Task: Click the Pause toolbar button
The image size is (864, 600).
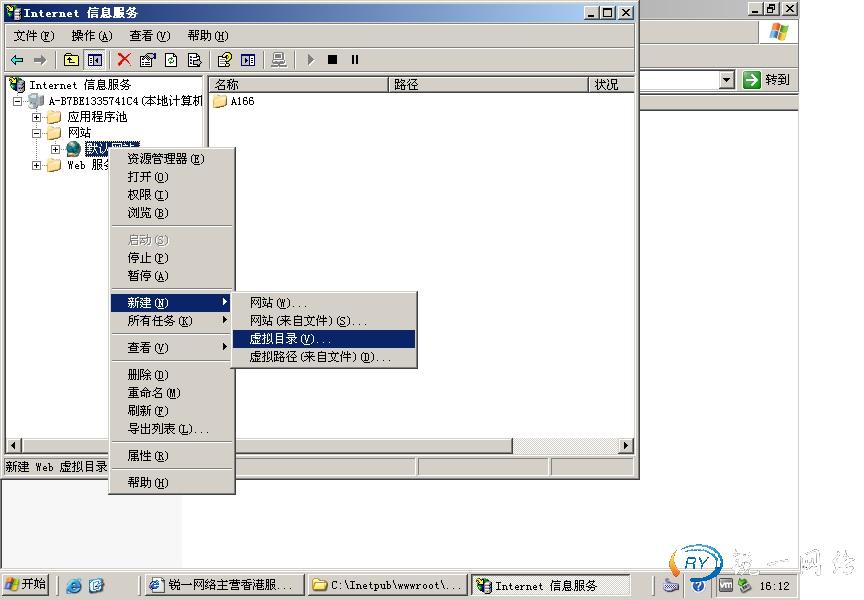Action: click(355, 60)
